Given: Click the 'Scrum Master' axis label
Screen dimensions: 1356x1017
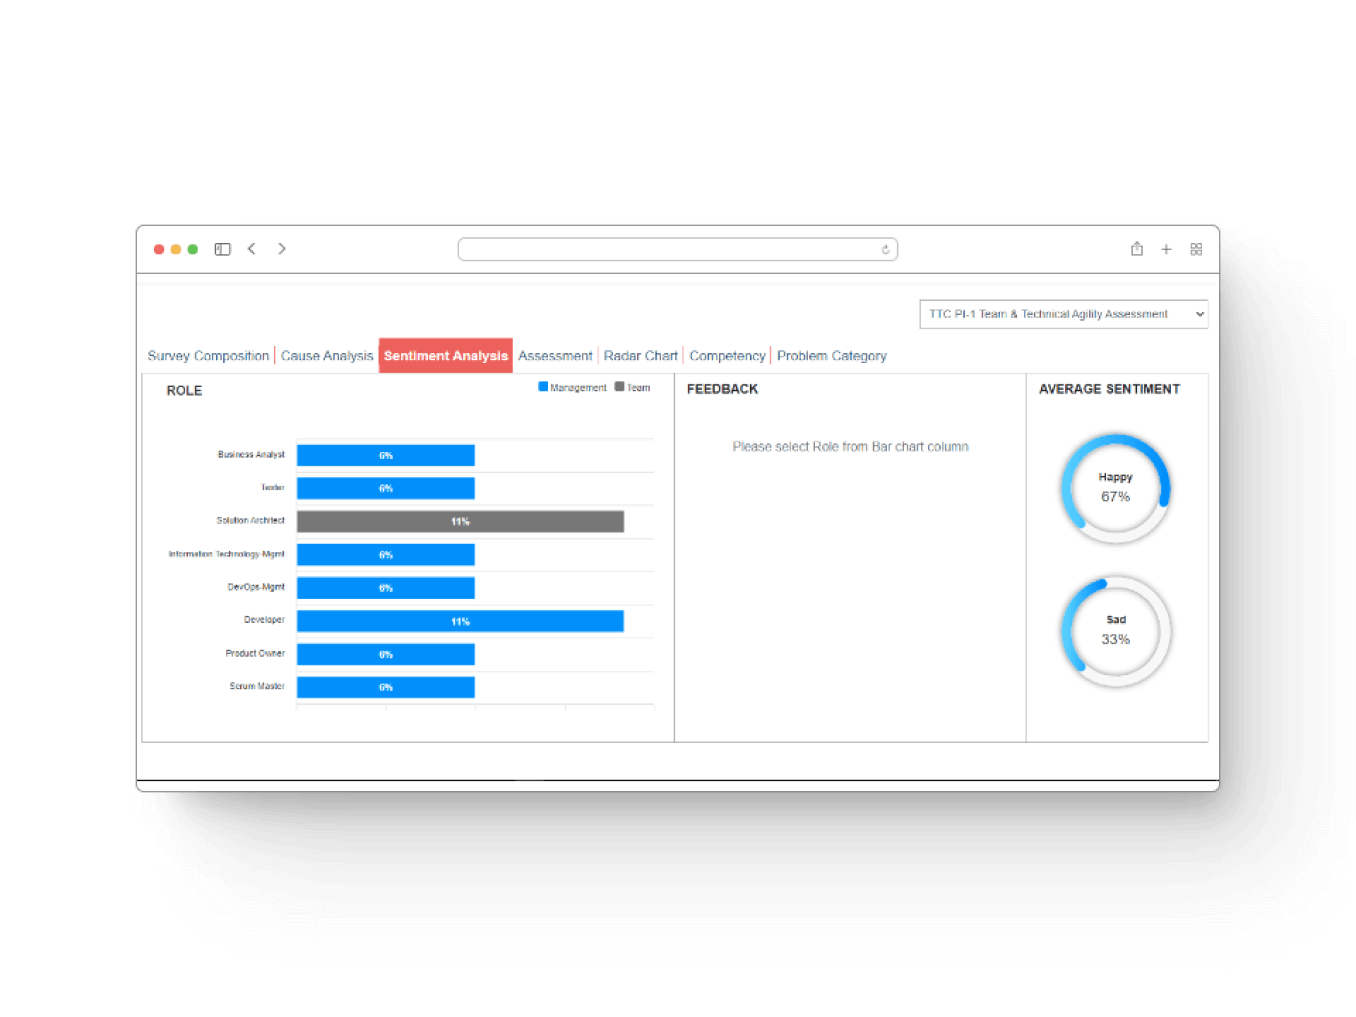Looking at the screenshot, I should 257,687.
